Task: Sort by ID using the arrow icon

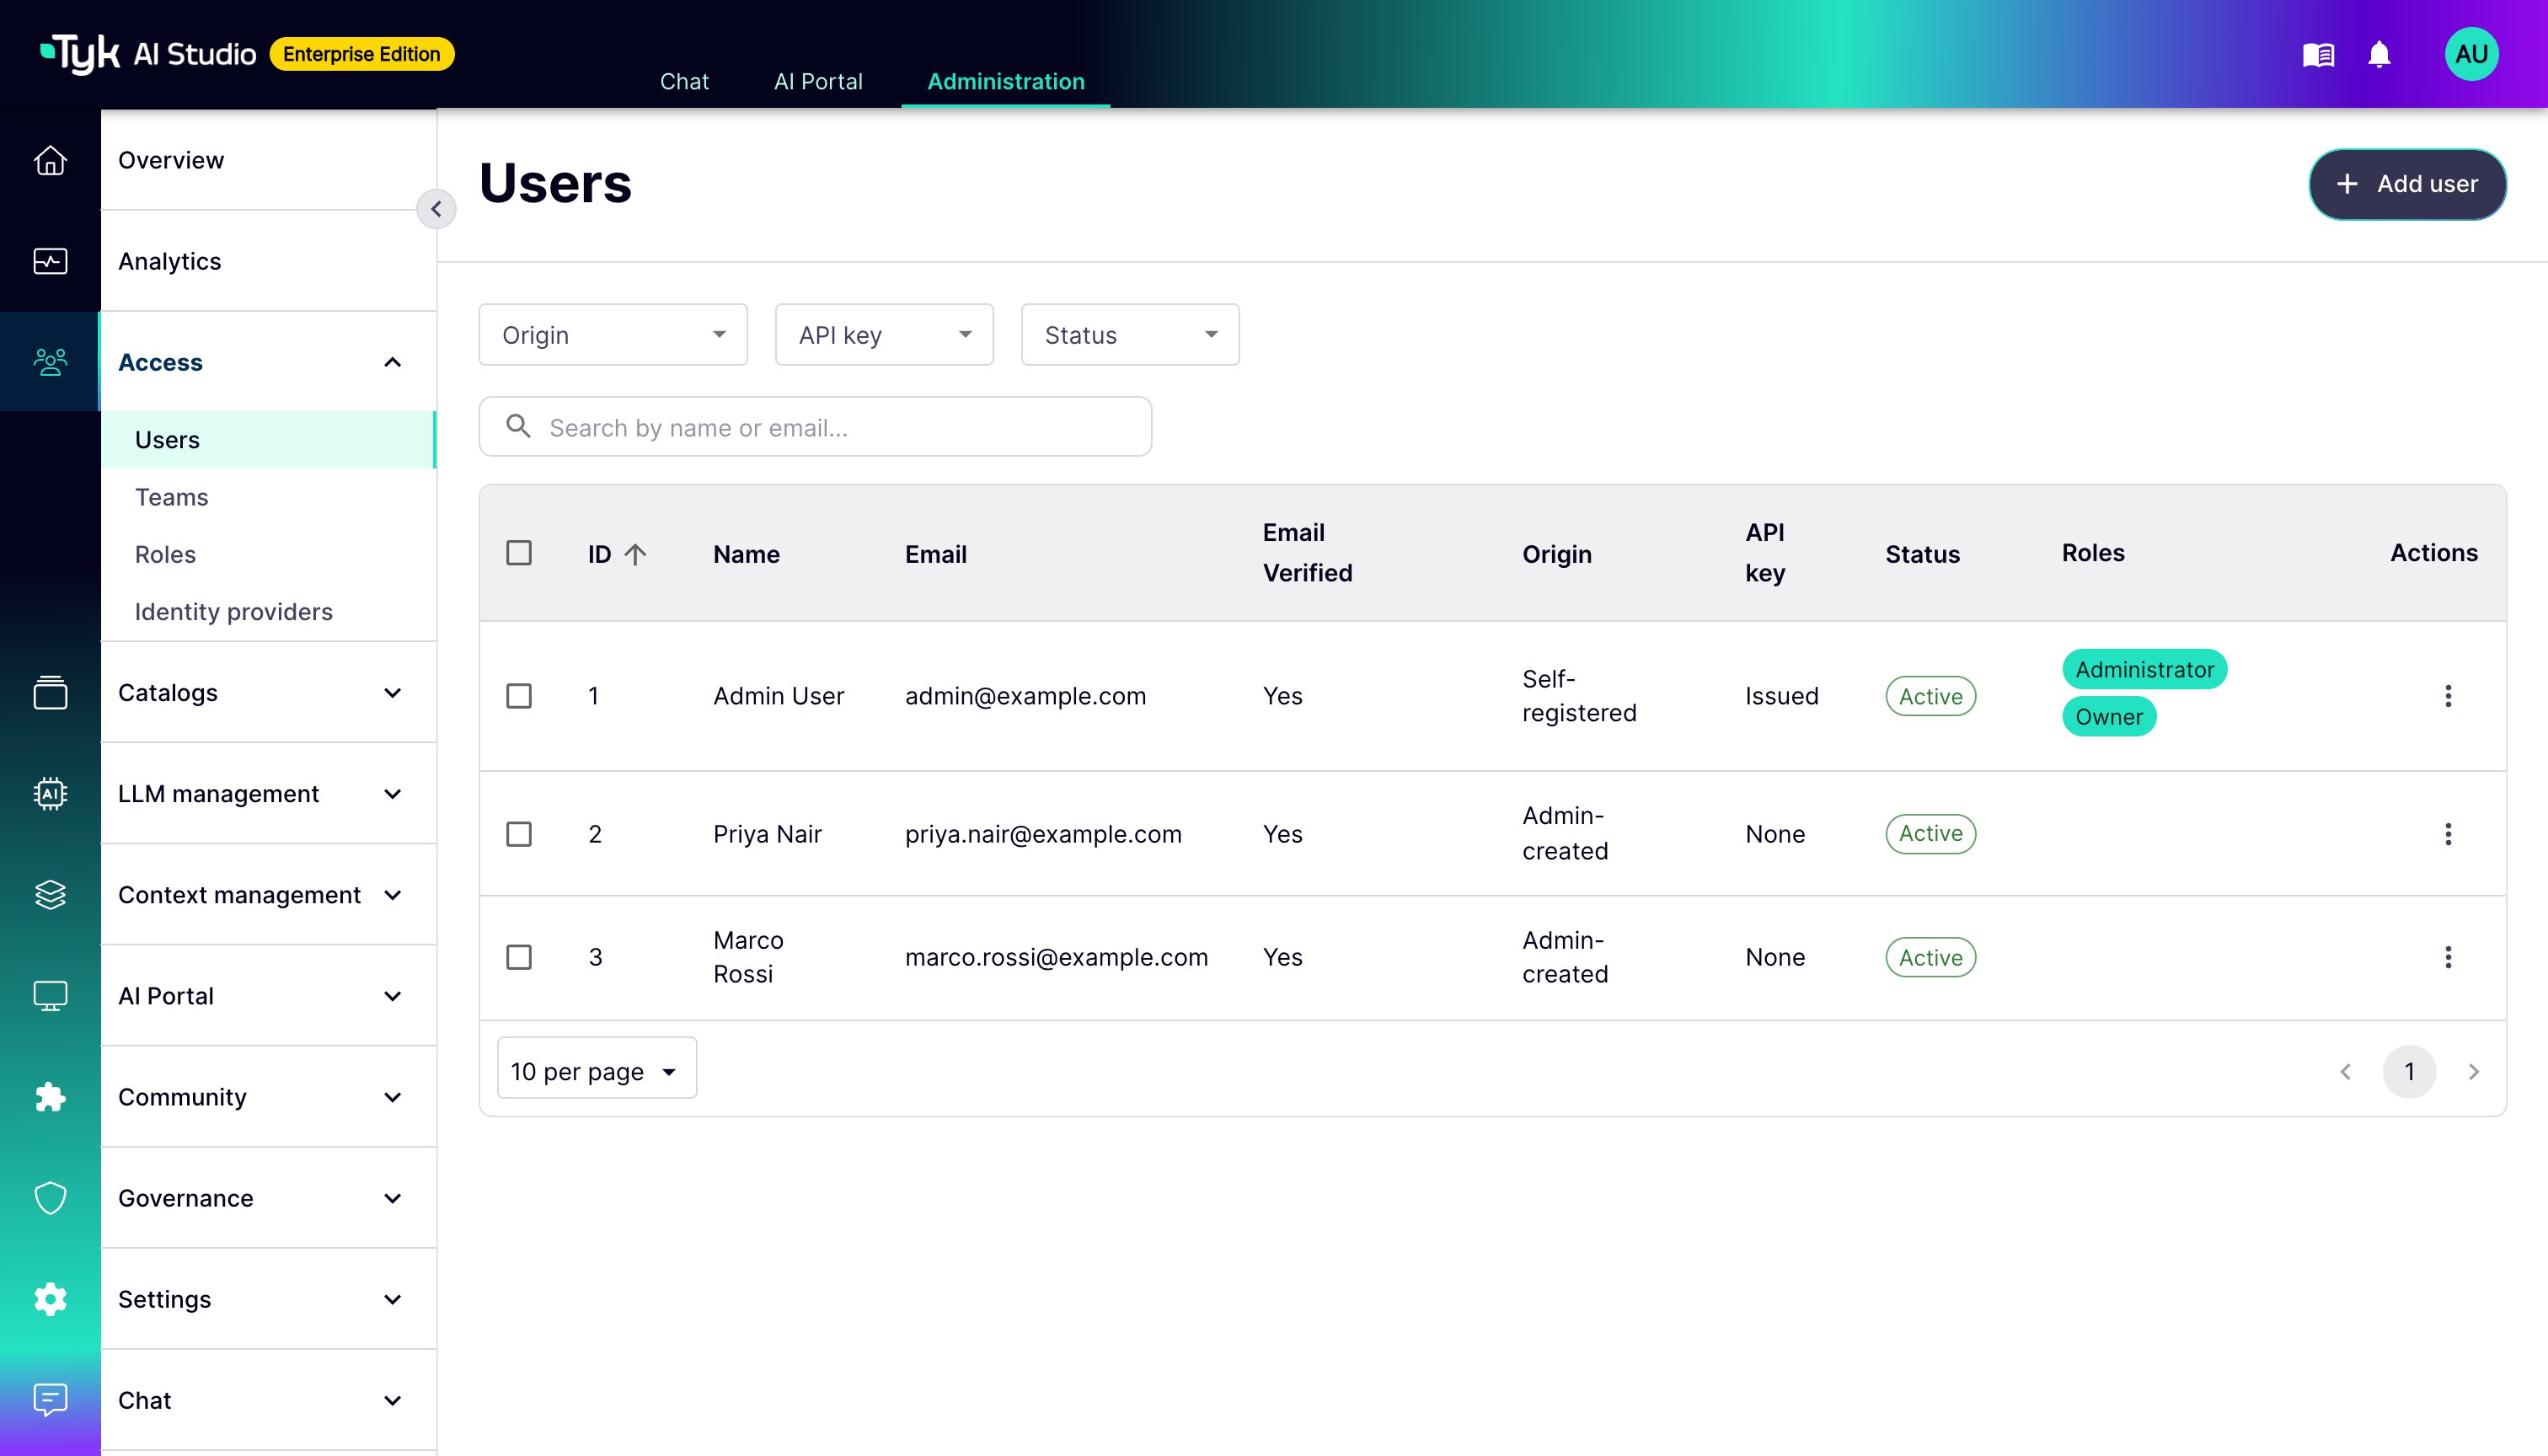Action: pyautogui.click(x=635, y=554)
